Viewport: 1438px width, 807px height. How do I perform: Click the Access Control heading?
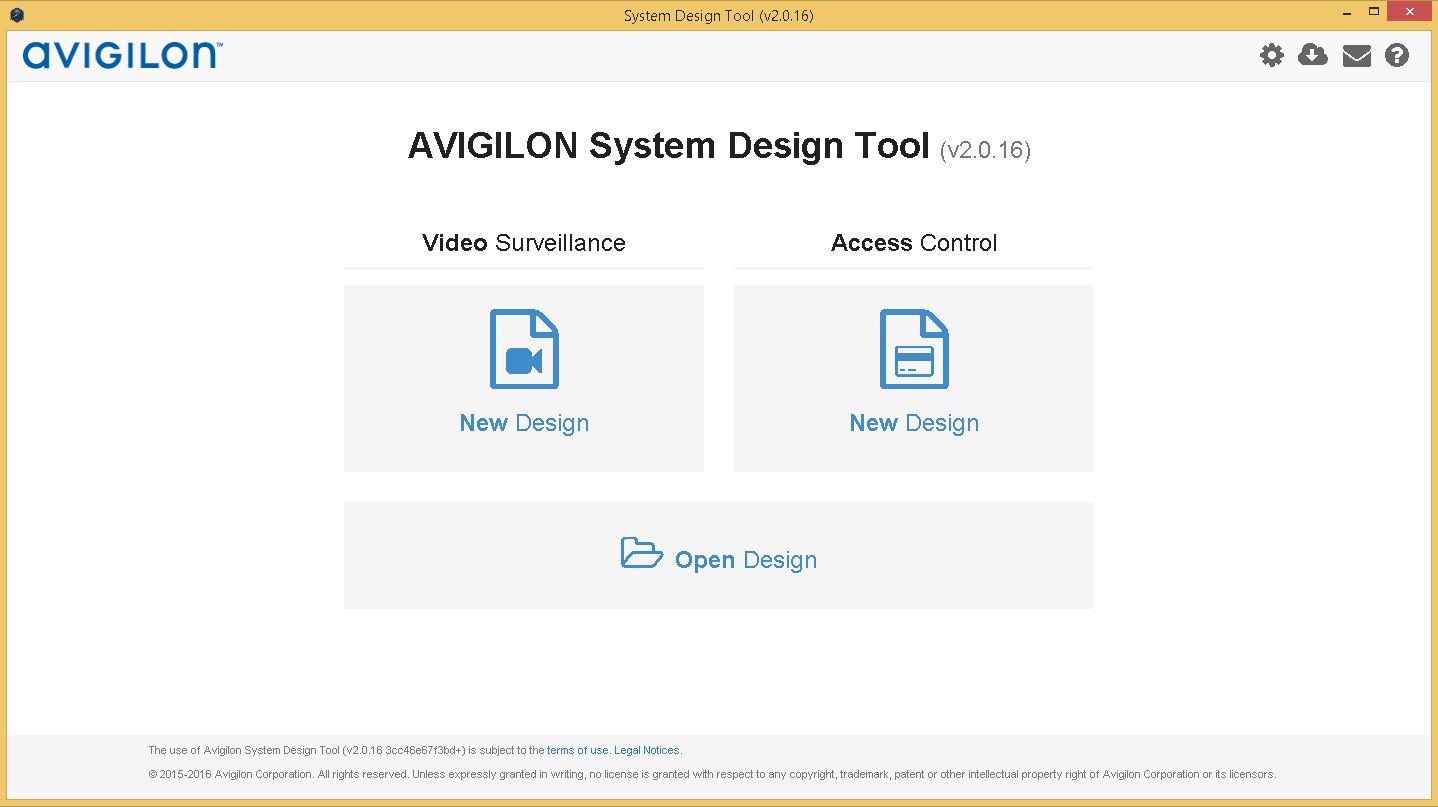[x=914, y=243]
